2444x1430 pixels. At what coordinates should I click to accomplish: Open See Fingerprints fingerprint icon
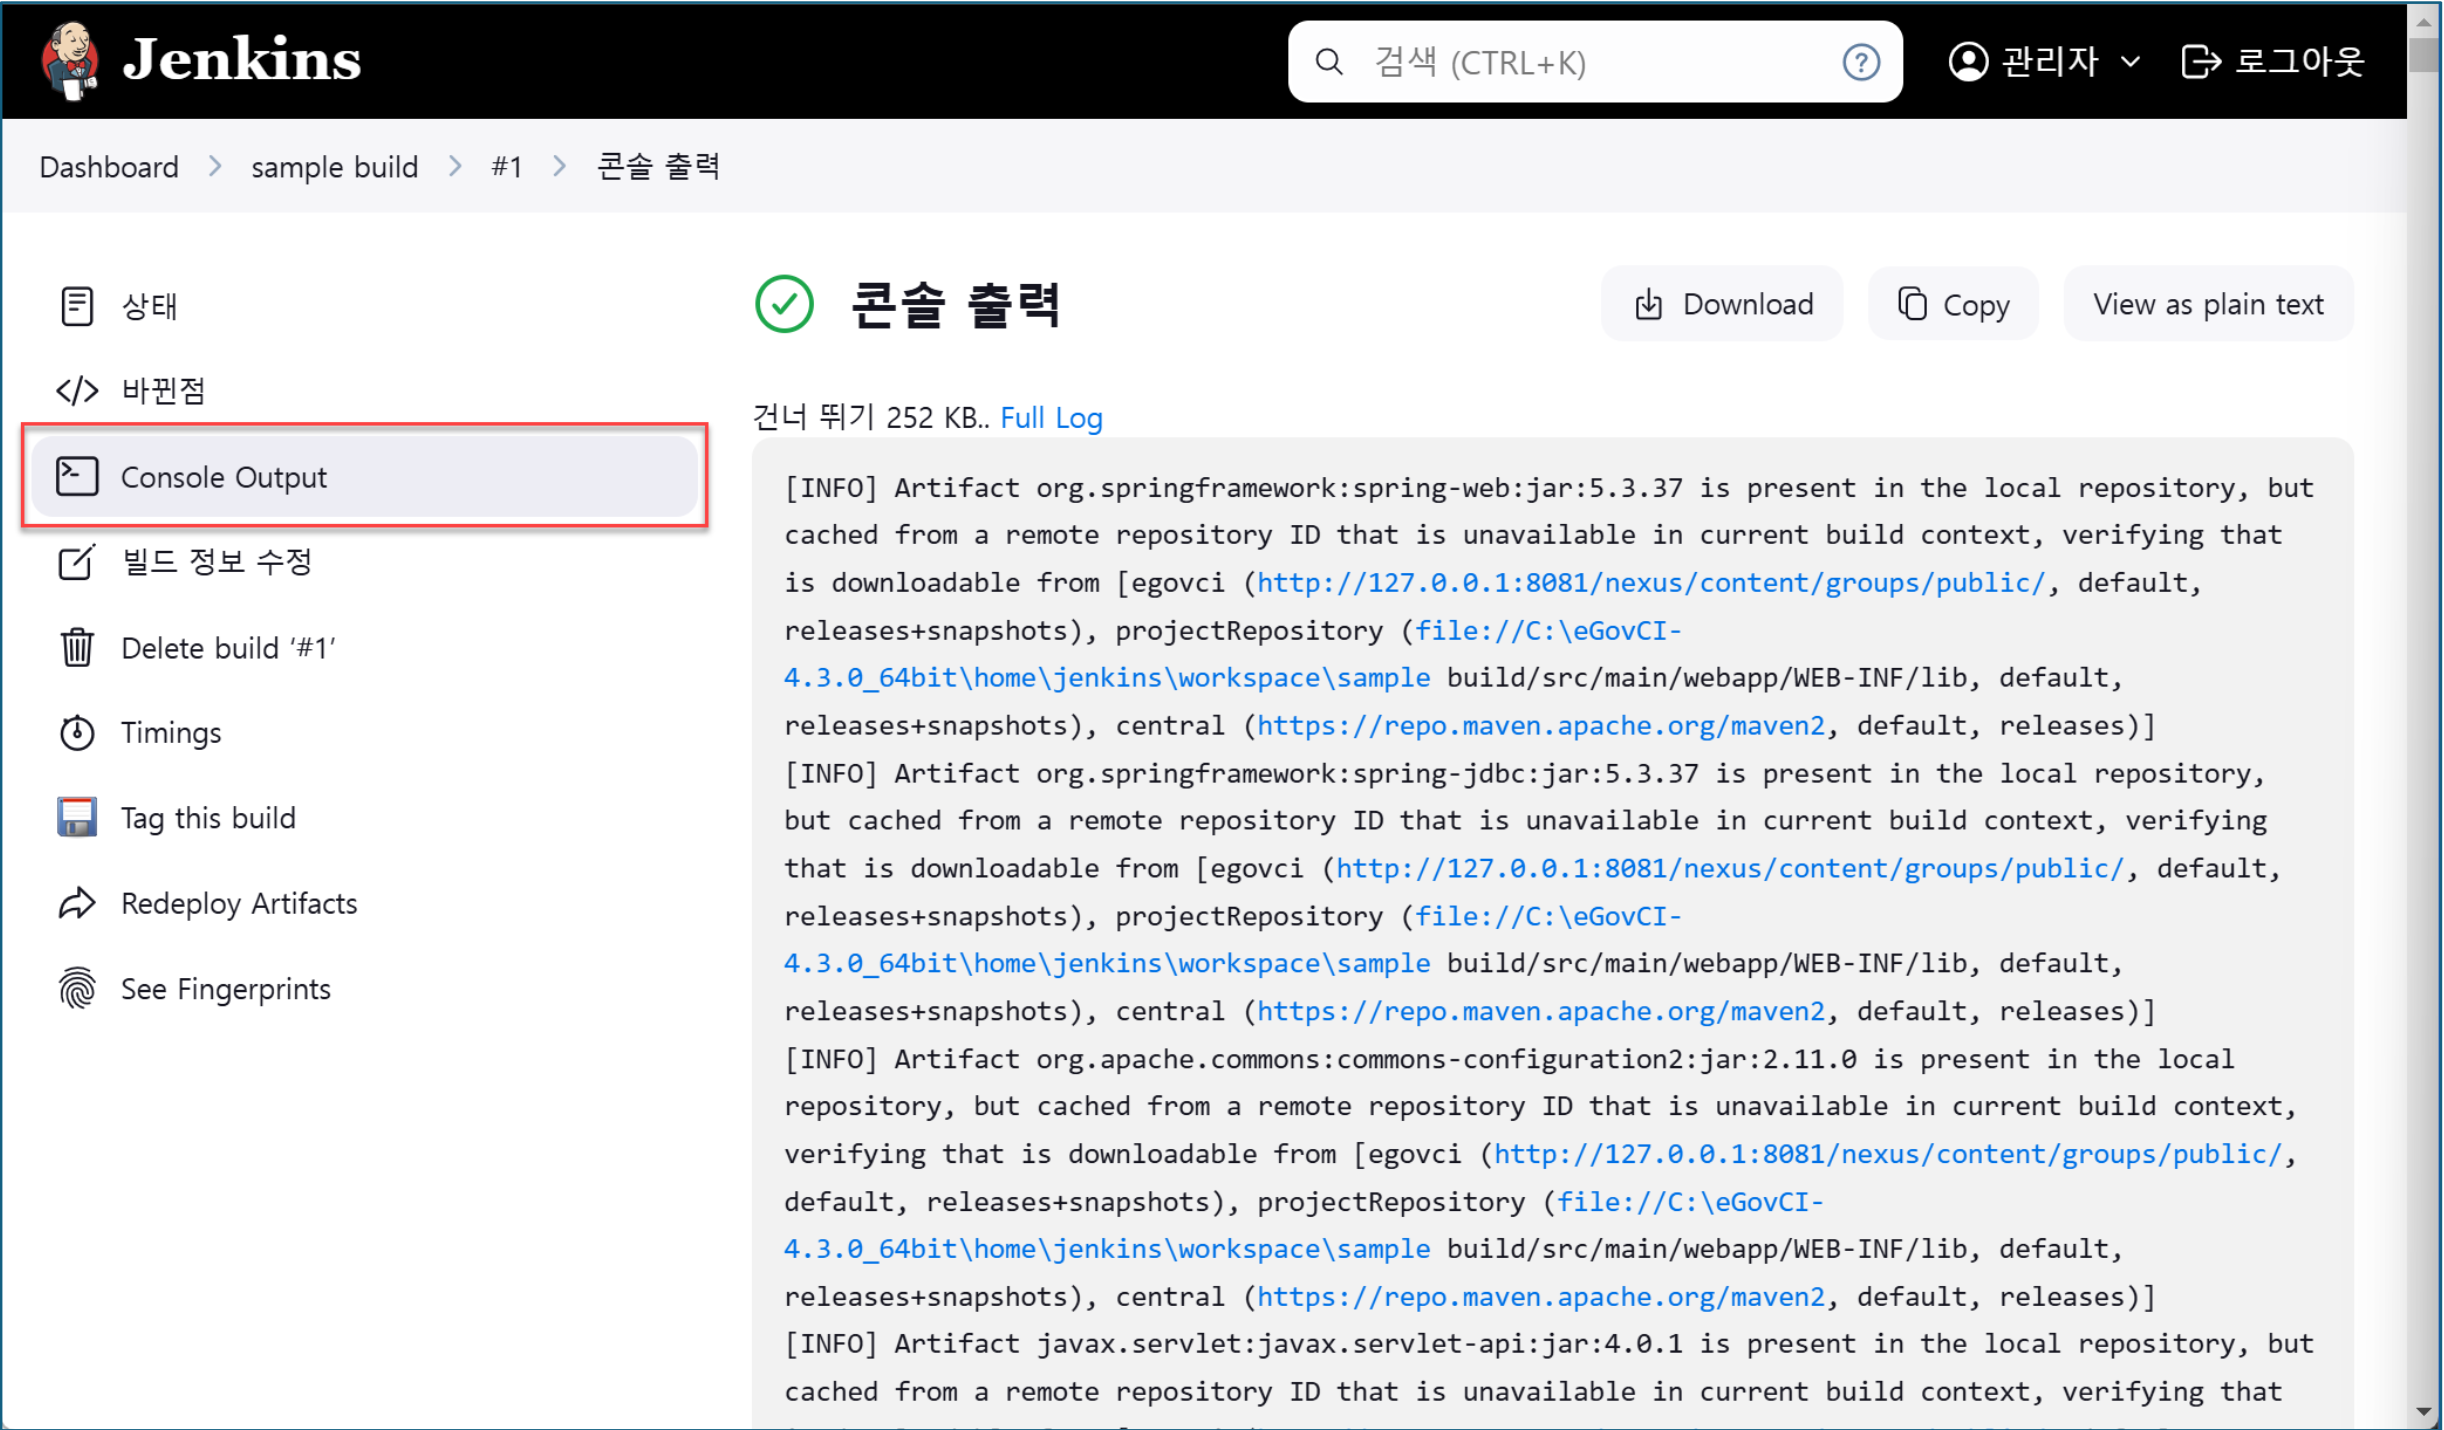[x=77, y=988]
